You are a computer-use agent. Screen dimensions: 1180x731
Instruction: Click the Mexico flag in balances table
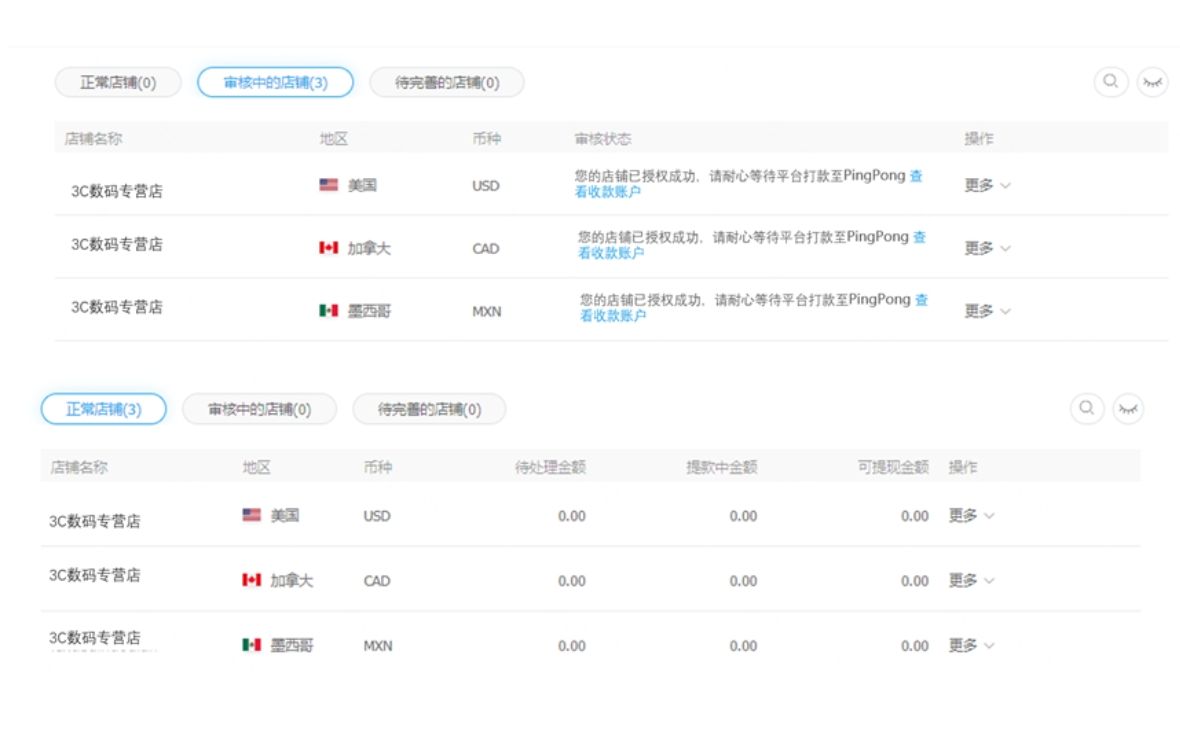tap(251, 645)
